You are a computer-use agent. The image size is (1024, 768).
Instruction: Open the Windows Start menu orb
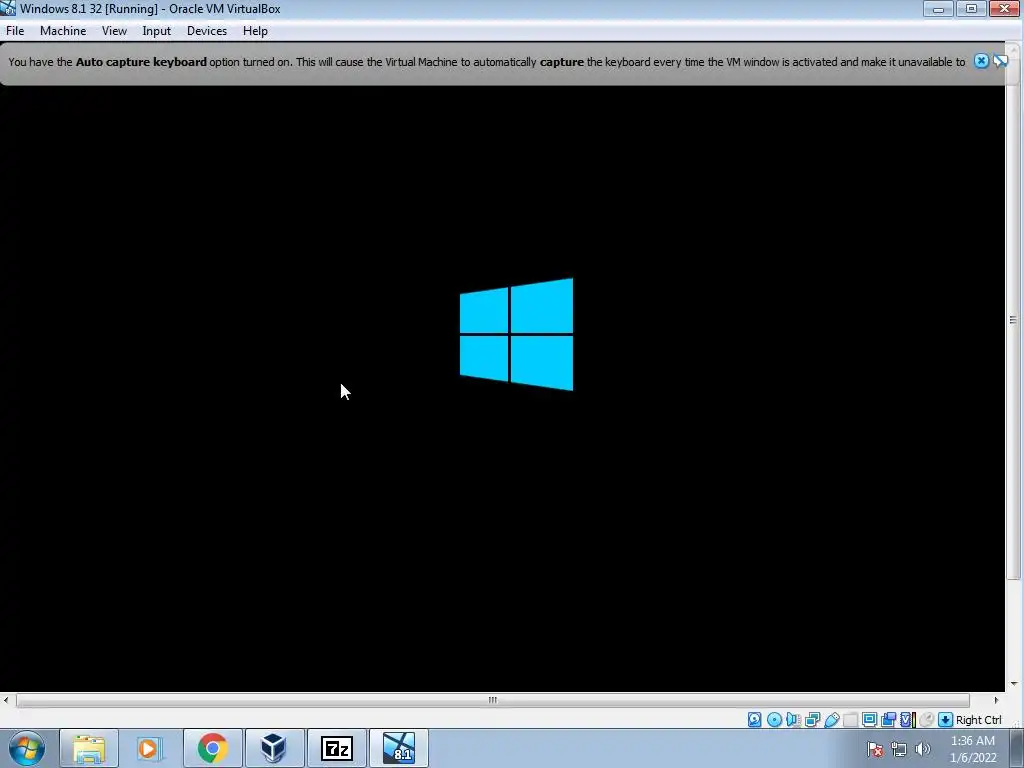[27, 748]
